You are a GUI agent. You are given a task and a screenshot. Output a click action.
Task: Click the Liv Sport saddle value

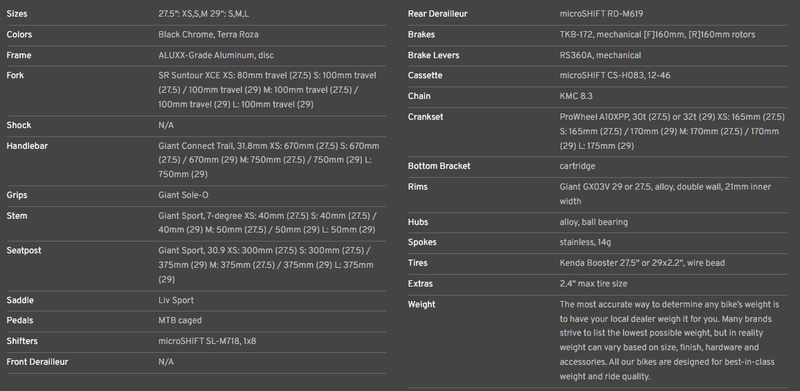176,300
